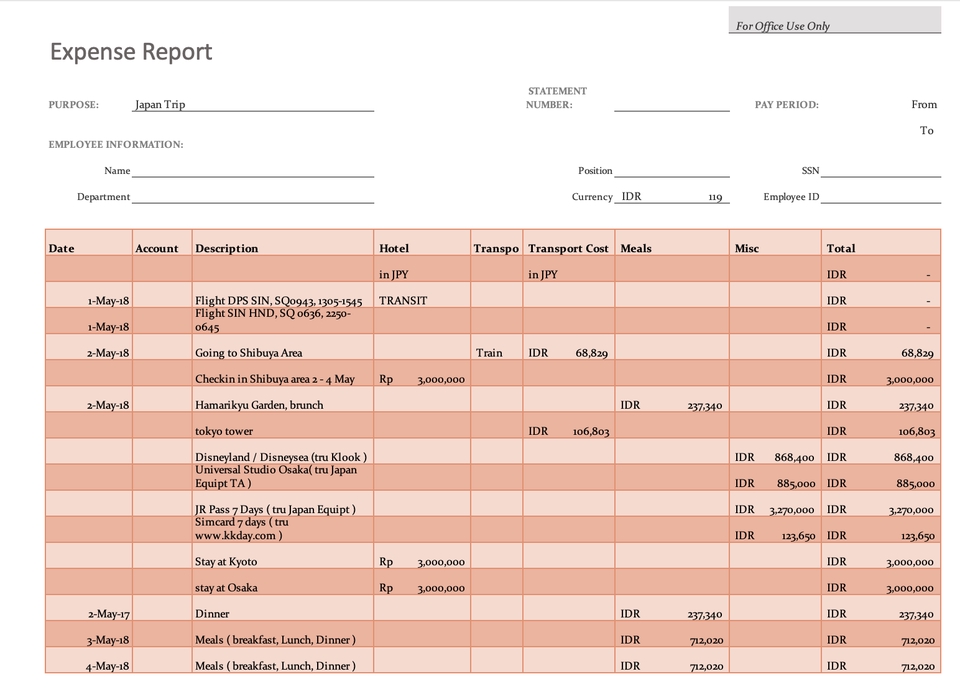The width and height of the screenshot is (960, 692).
Task: Click the Currency field showing IDR
Action: pyautogui.click(x=672, y=197)
